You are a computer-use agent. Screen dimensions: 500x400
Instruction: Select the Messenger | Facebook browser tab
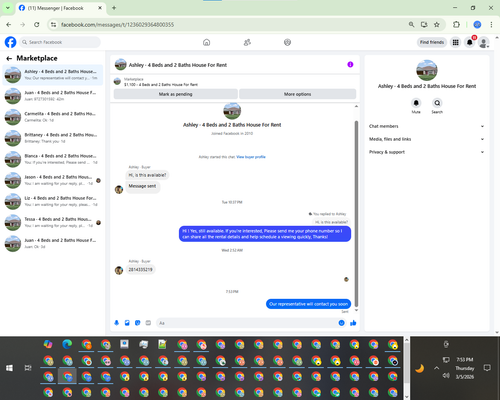pos(61,8)
